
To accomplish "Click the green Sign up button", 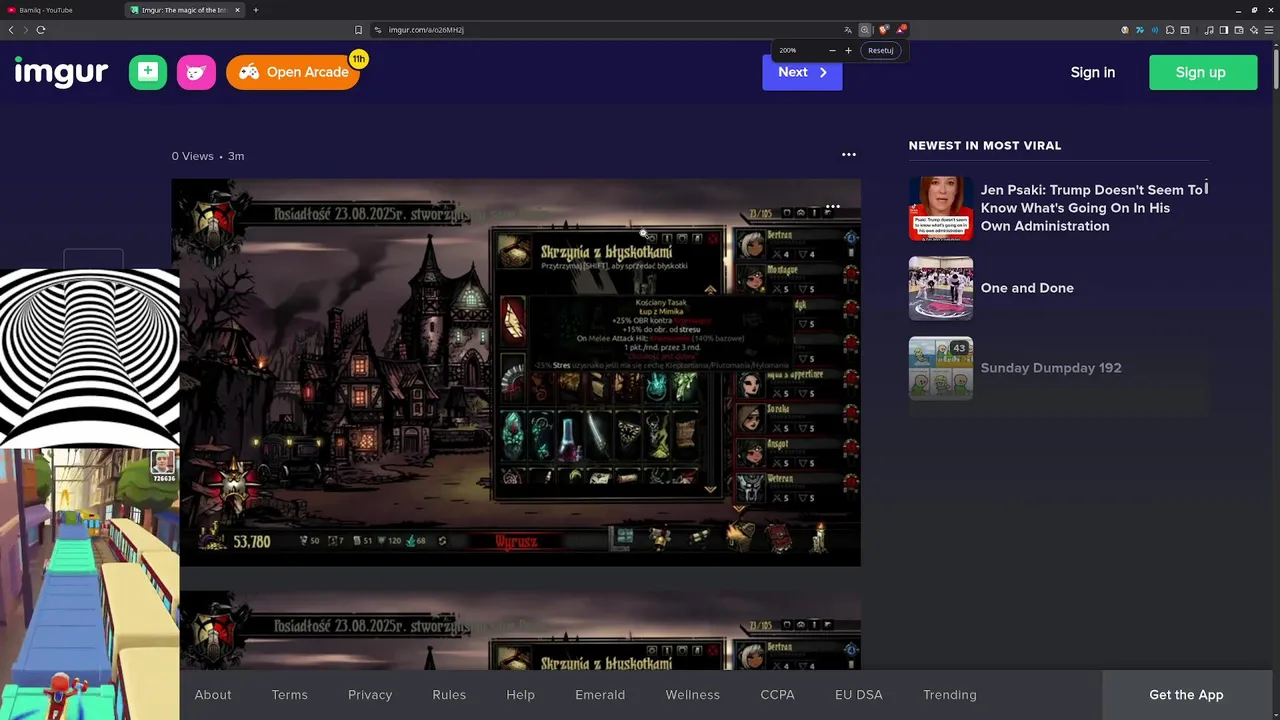I will (x=1203, y=72).
